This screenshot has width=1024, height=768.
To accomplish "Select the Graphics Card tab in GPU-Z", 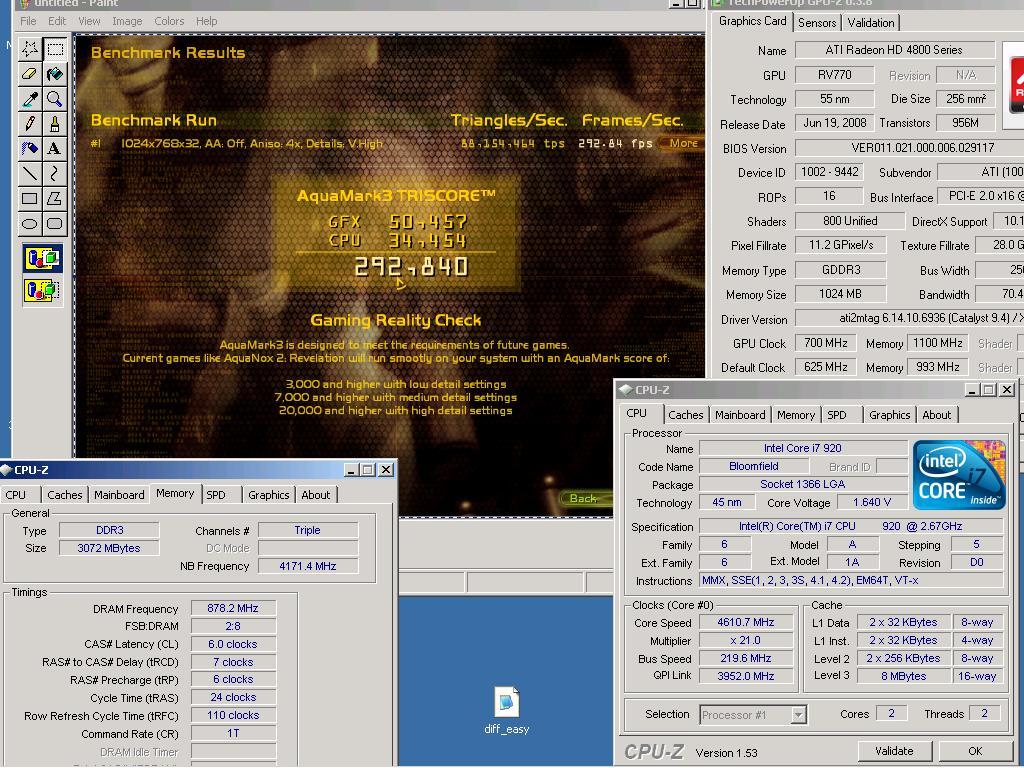I will pos(752,22).
